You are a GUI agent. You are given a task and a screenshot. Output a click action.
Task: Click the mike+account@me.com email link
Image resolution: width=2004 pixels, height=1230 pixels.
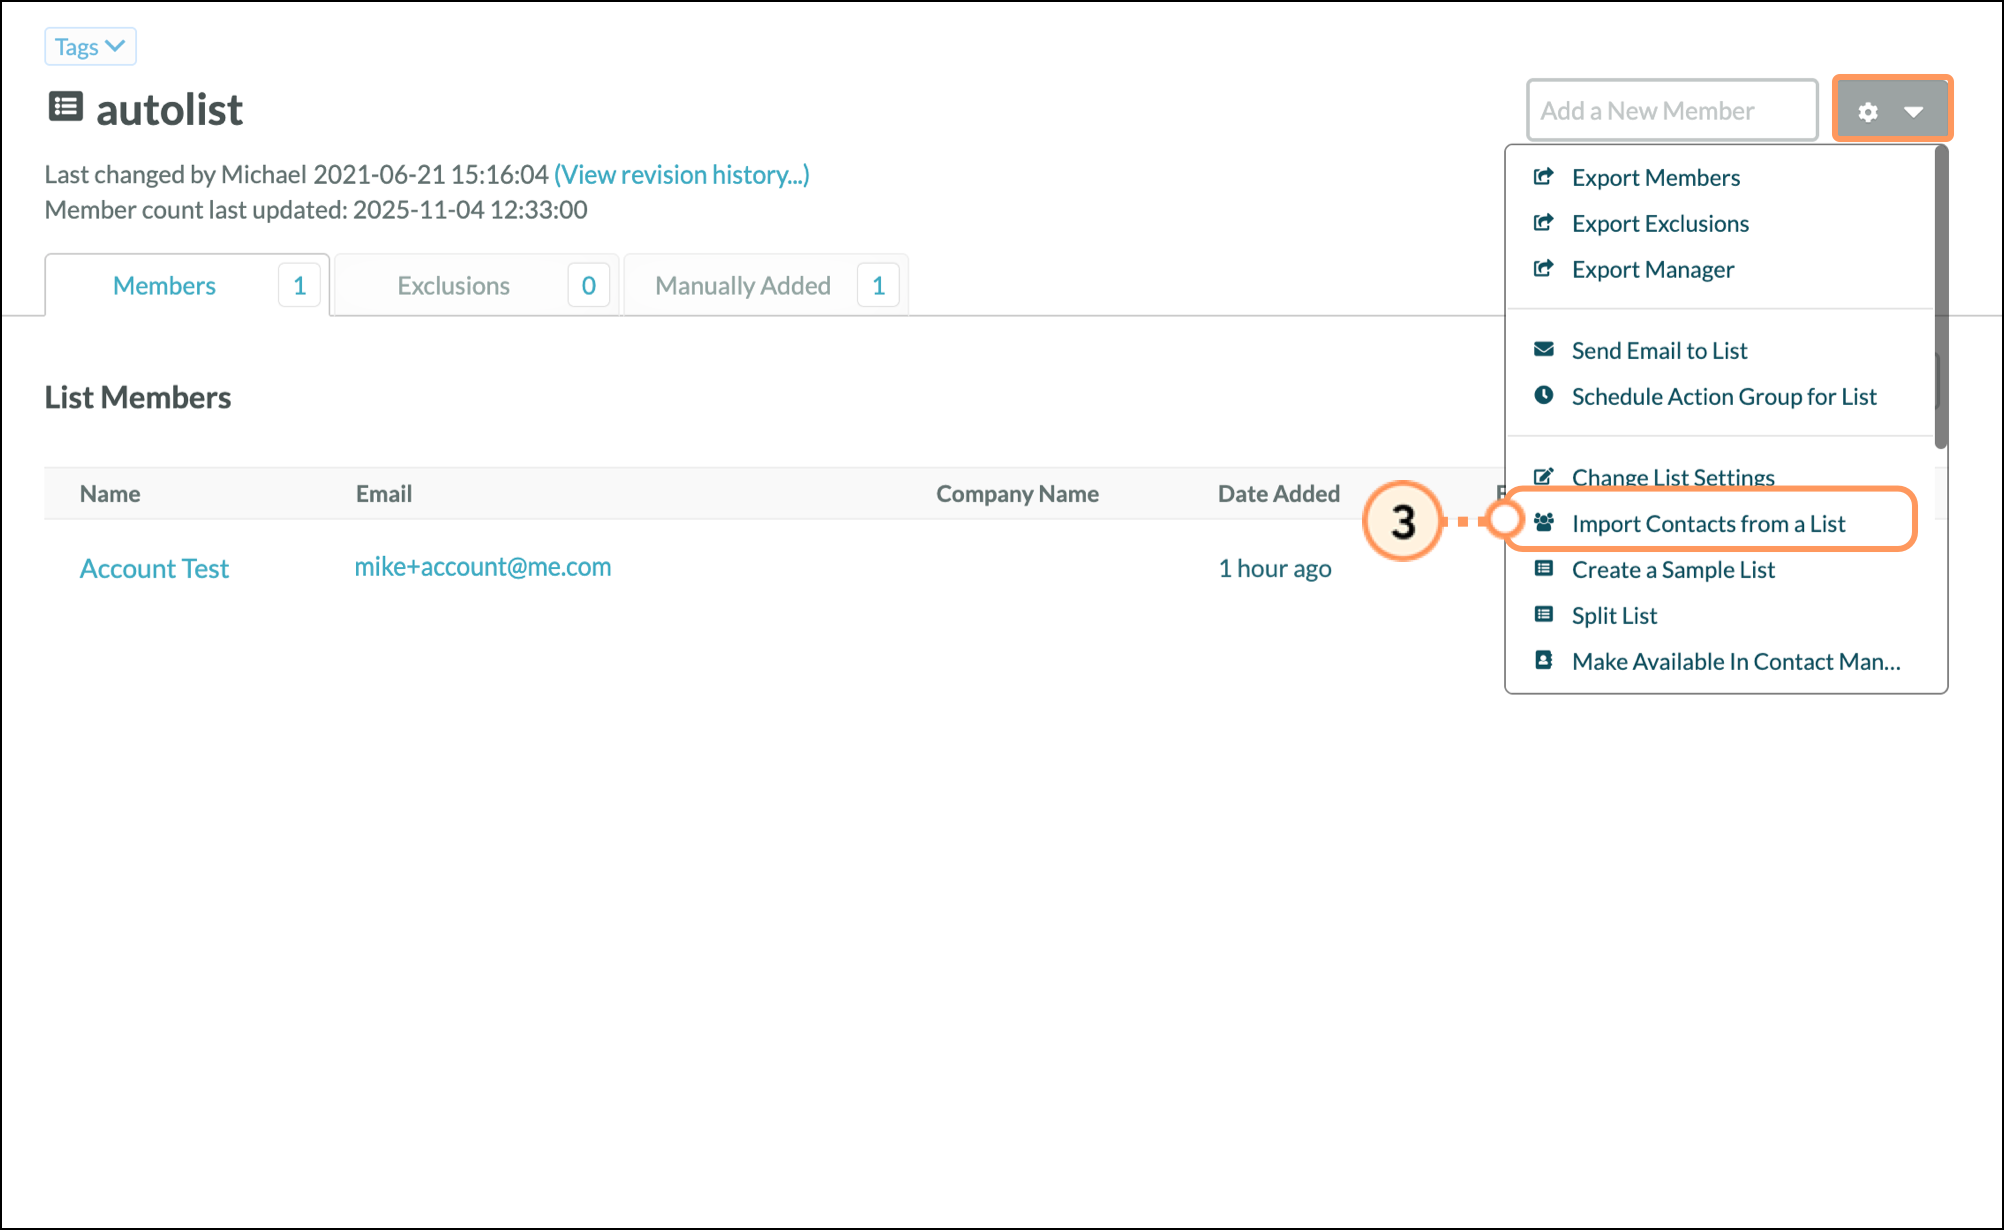[x=482, y=567]
